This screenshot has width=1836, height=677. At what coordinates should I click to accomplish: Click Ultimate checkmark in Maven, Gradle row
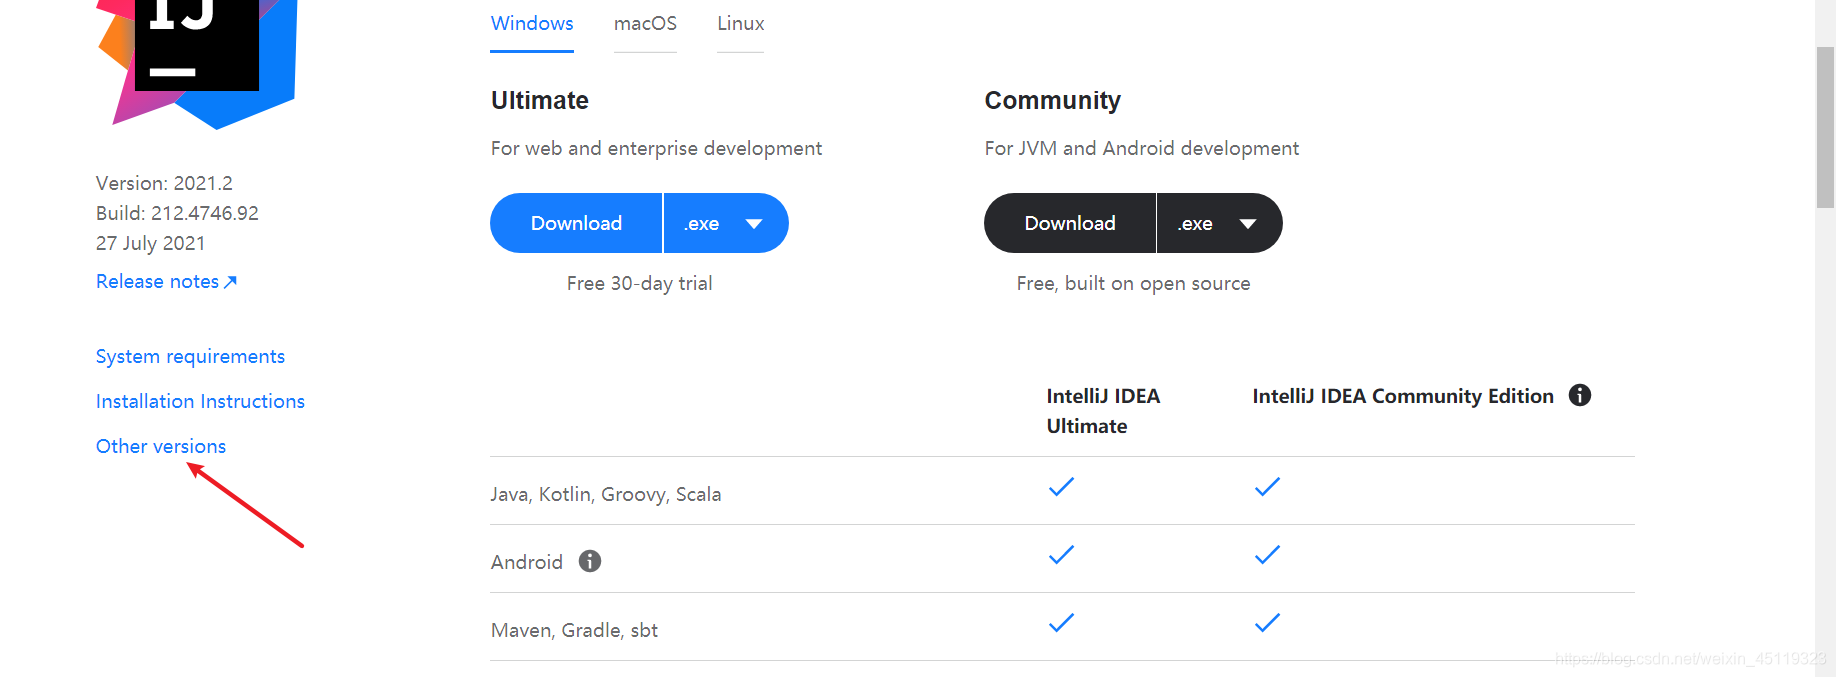(1061, 623)
